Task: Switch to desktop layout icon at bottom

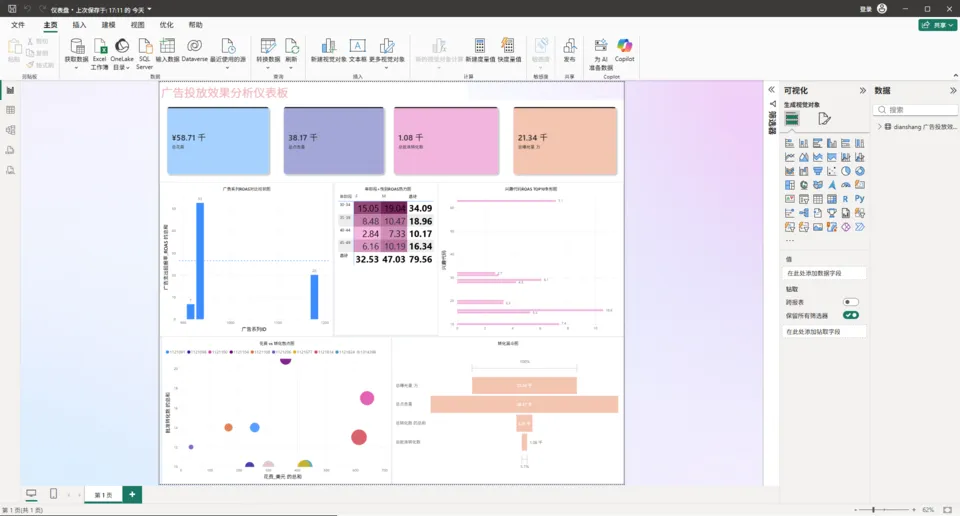Action: pos(31,493)
